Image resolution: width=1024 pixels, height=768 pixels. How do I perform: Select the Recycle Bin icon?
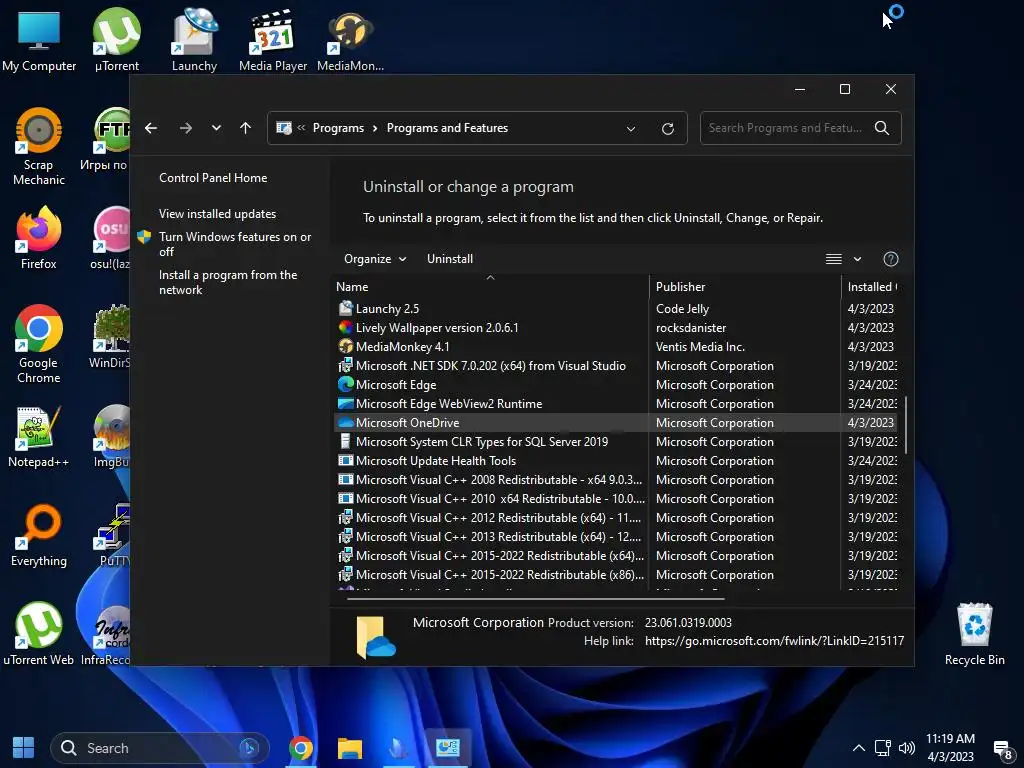pos(974,634)
